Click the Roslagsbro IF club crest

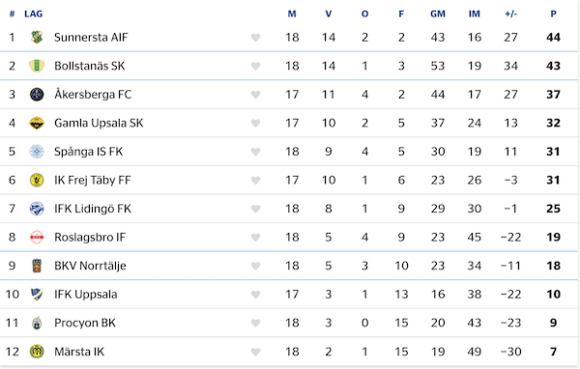(37, 237)
